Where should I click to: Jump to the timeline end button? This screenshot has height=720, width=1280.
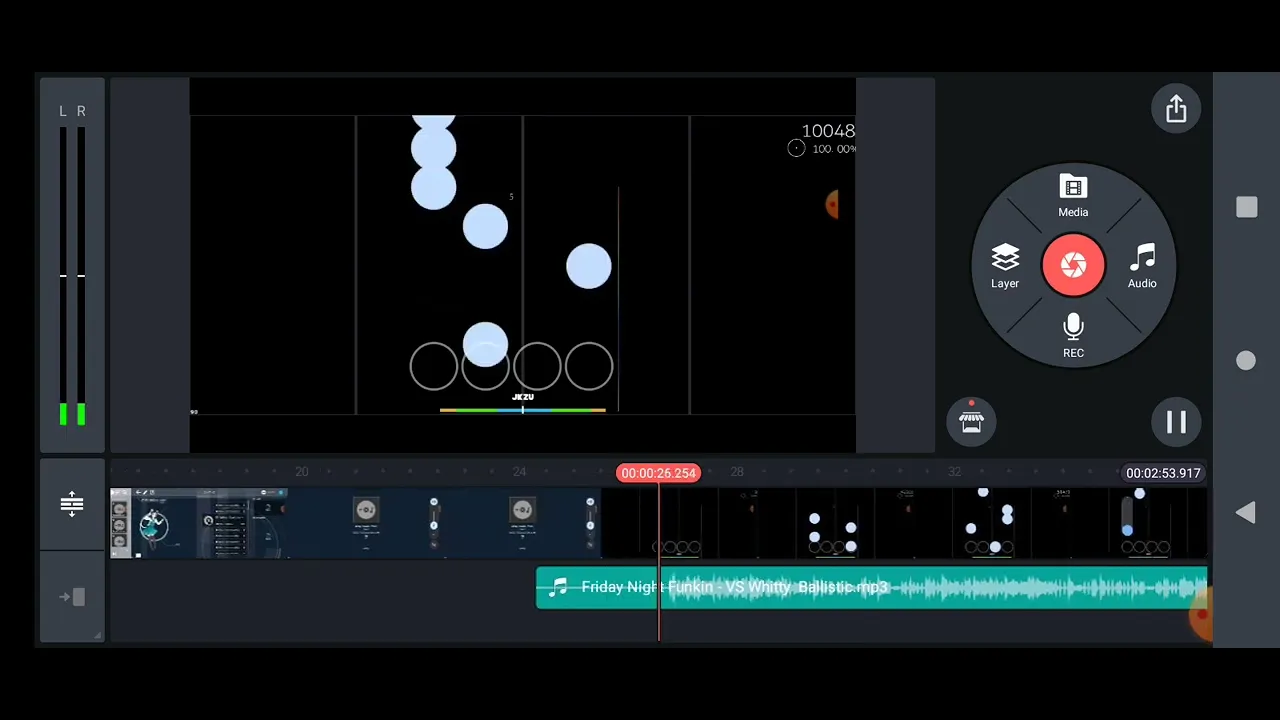(x=72, y=597)
